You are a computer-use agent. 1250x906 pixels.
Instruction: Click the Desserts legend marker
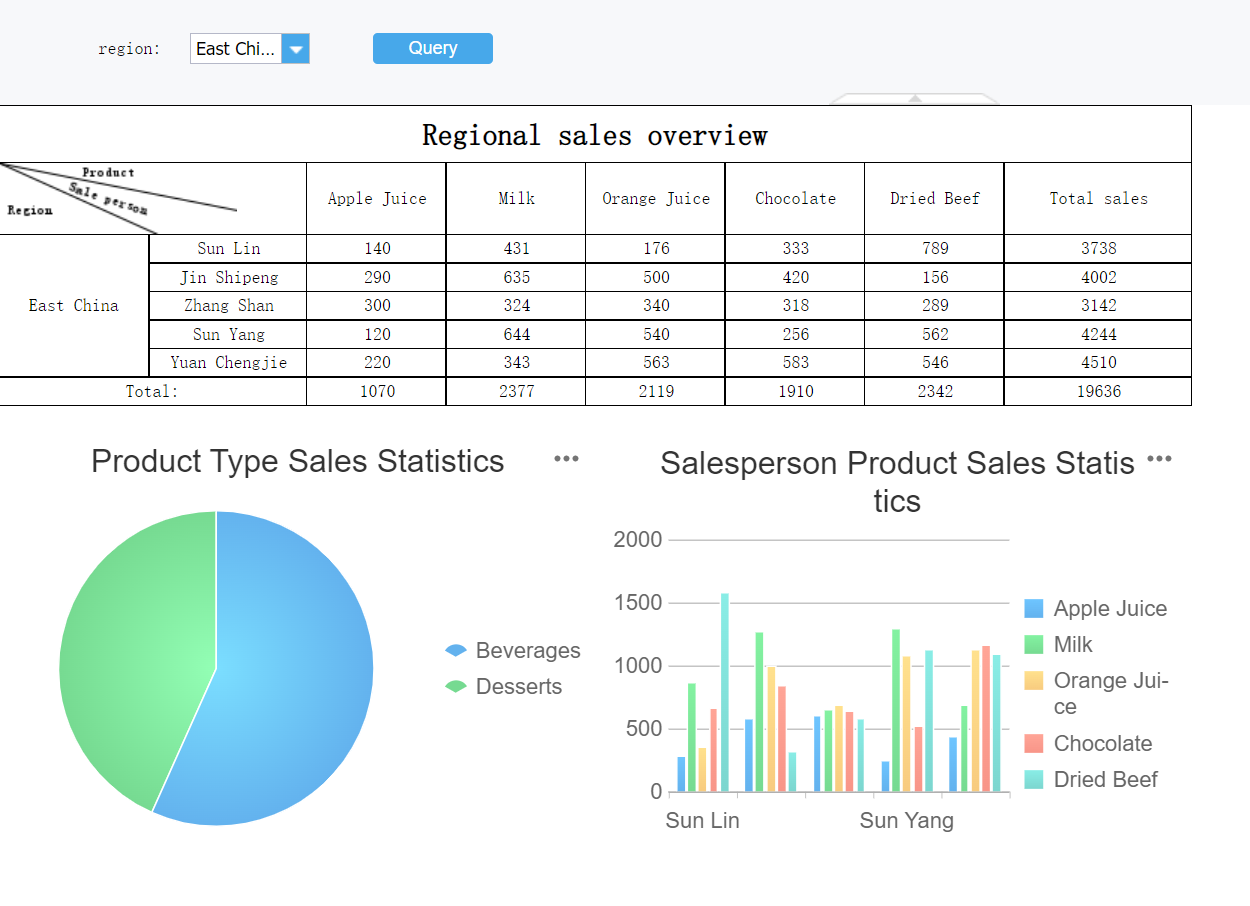click(x=455, y=686)
